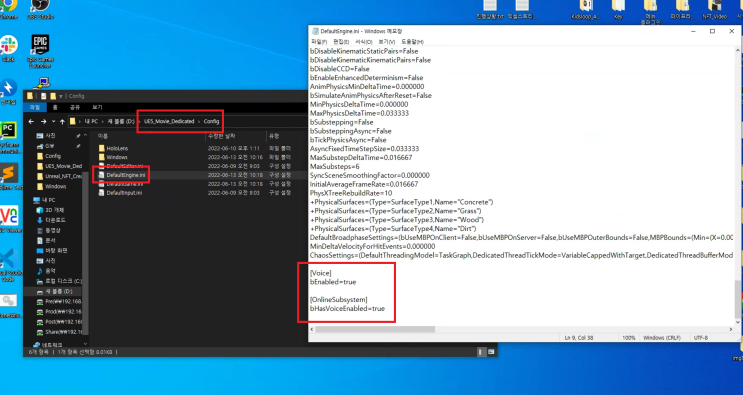Open Notepad's 편집(E) menu
This screenshot has height=395, width=743.
pyautogui.click(x=341, y=42)
